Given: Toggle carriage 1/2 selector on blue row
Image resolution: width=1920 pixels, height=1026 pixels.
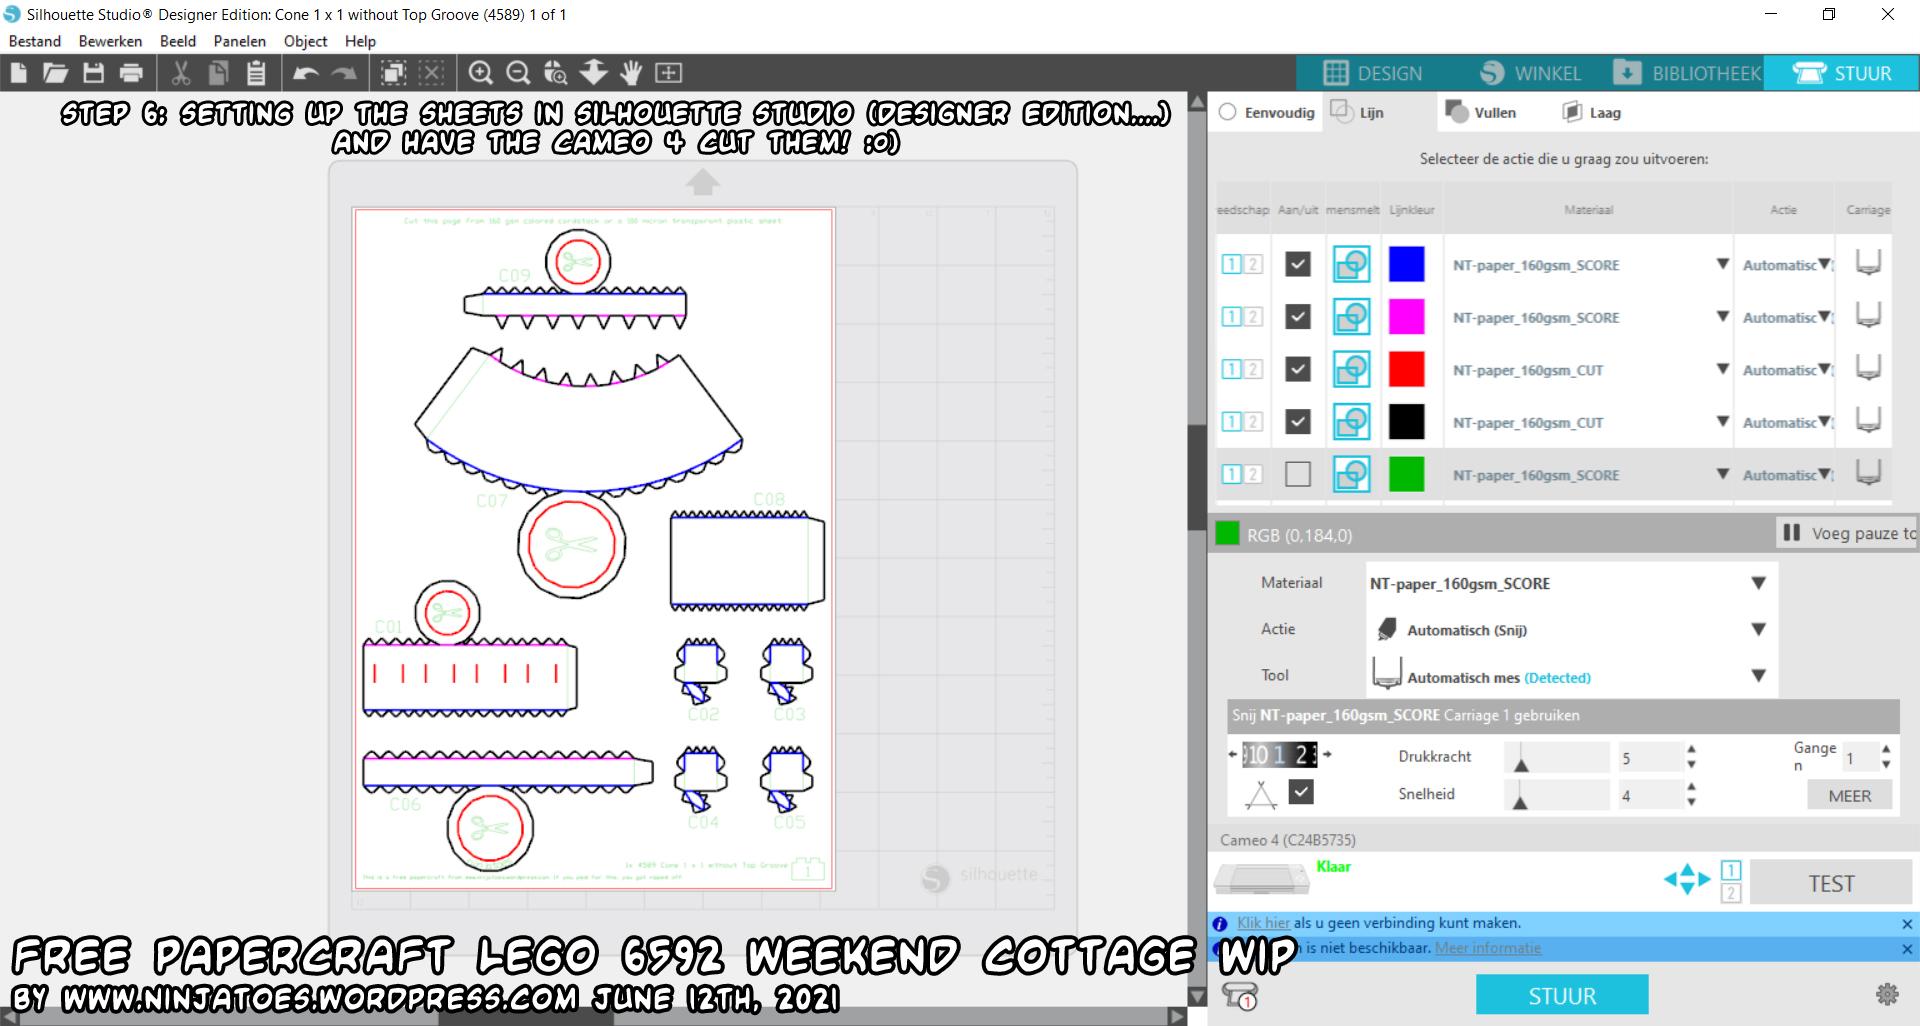Looking at the screenshot, I should point(1241,265).
